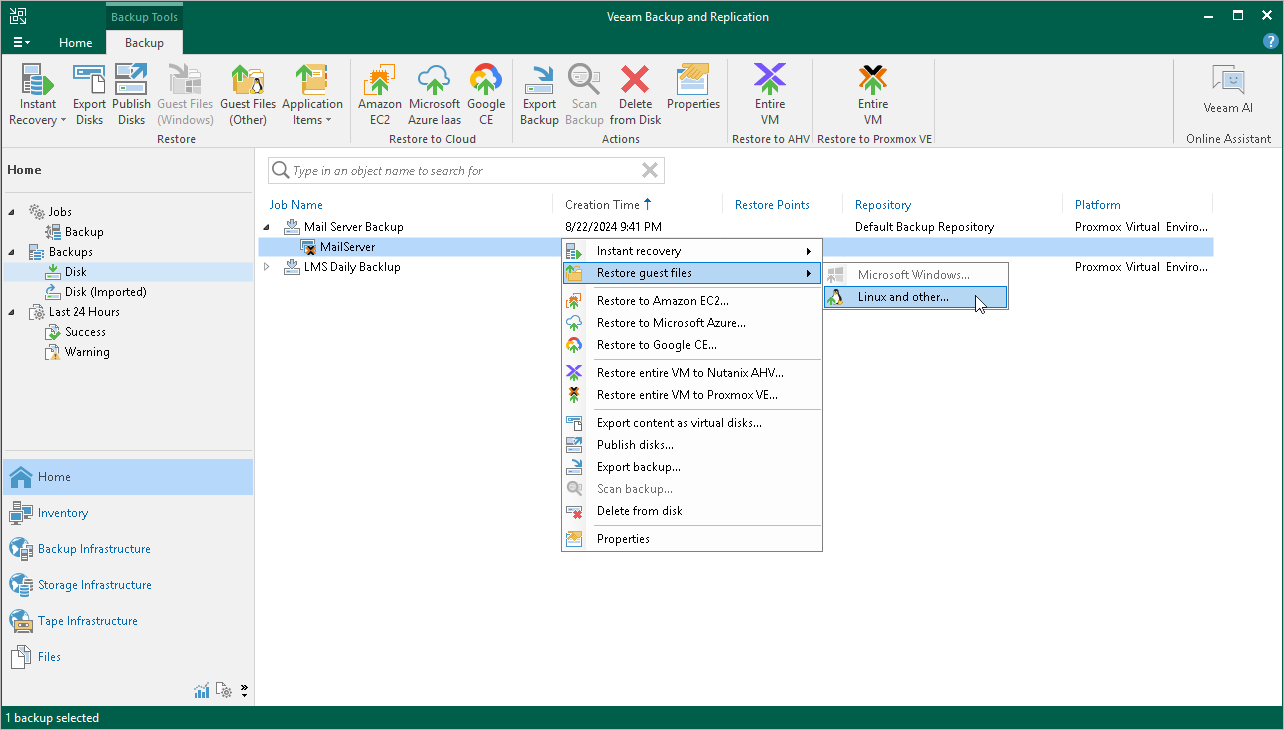Screen dimensions: 1284x730
Task: Choose Restore to Microsoft Azure... menu entry
Action: pyautogui.click(x=691, y=323)
